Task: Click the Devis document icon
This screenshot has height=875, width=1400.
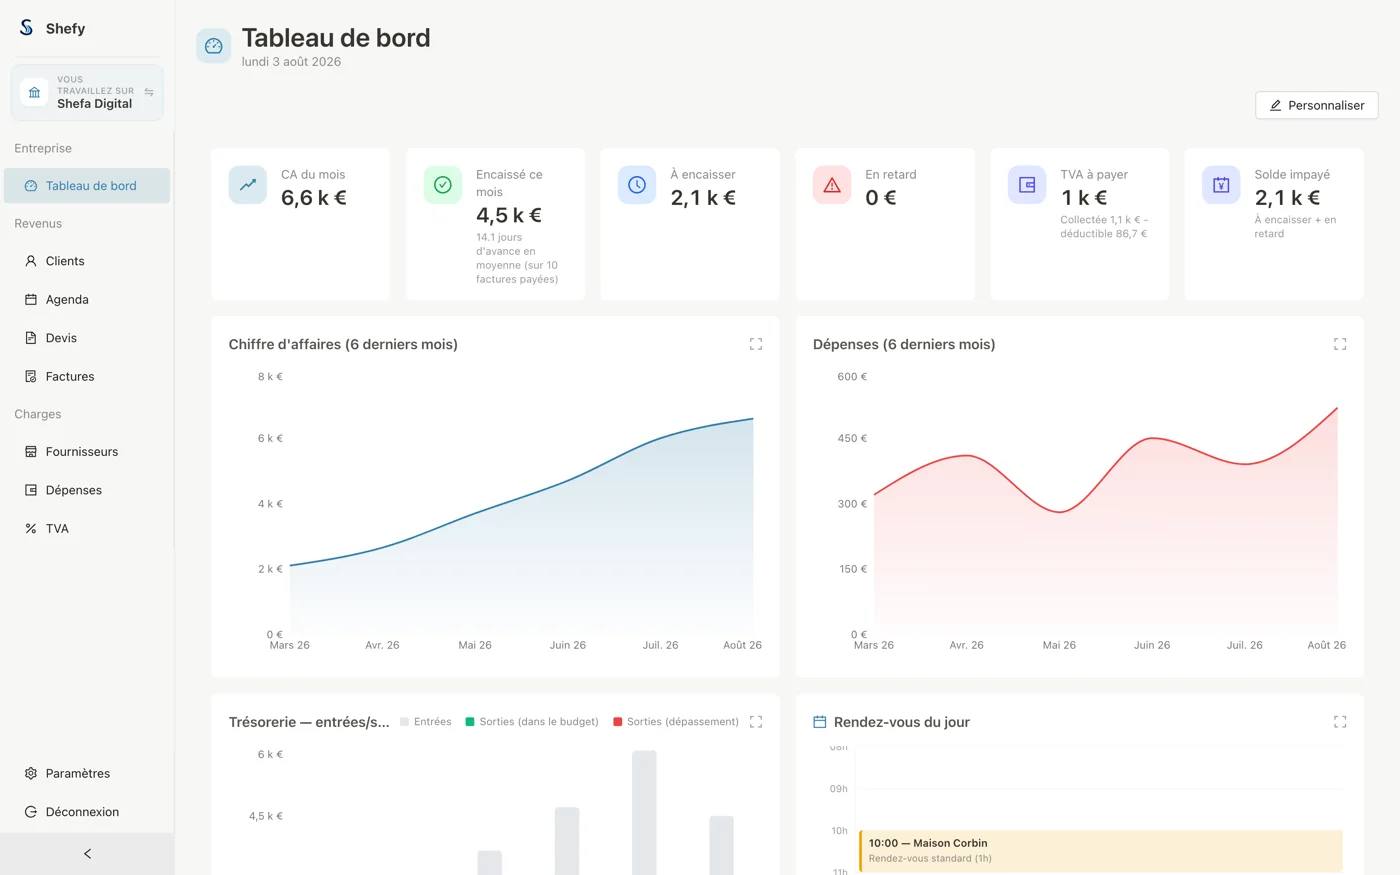Action: (31, 338)
